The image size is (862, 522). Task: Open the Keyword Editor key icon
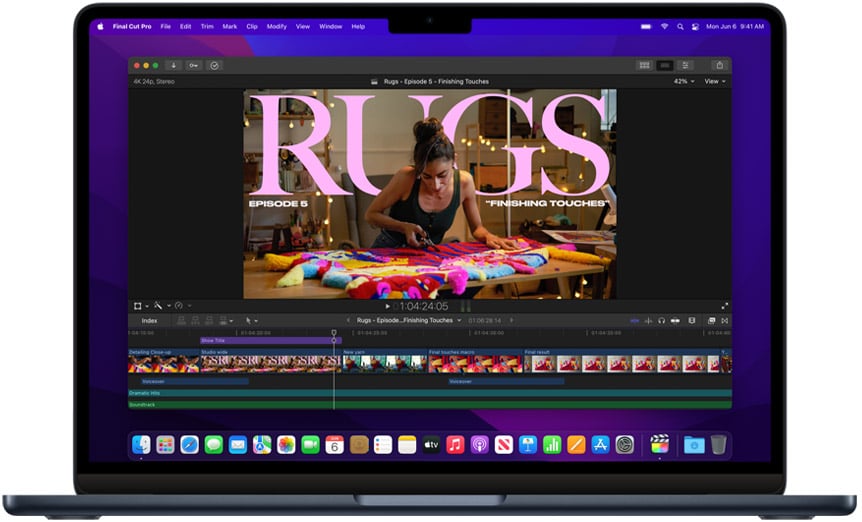click(194, 65)
